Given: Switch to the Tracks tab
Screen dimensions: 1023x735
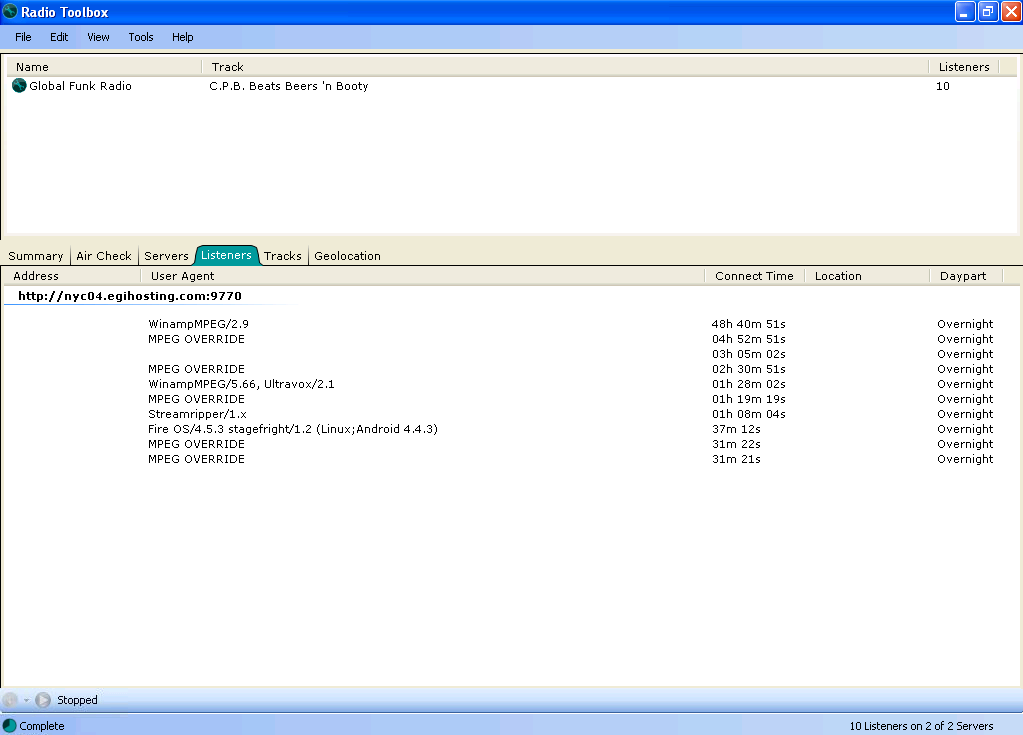Looking at the screenshot, I should point(283,256).
